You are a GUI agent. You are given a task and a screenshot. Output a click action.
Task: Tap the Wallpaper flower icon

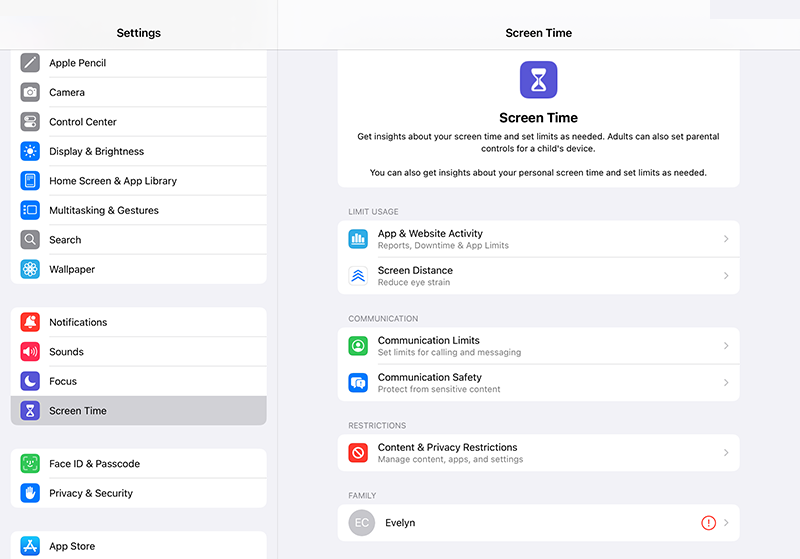[30, 270]
